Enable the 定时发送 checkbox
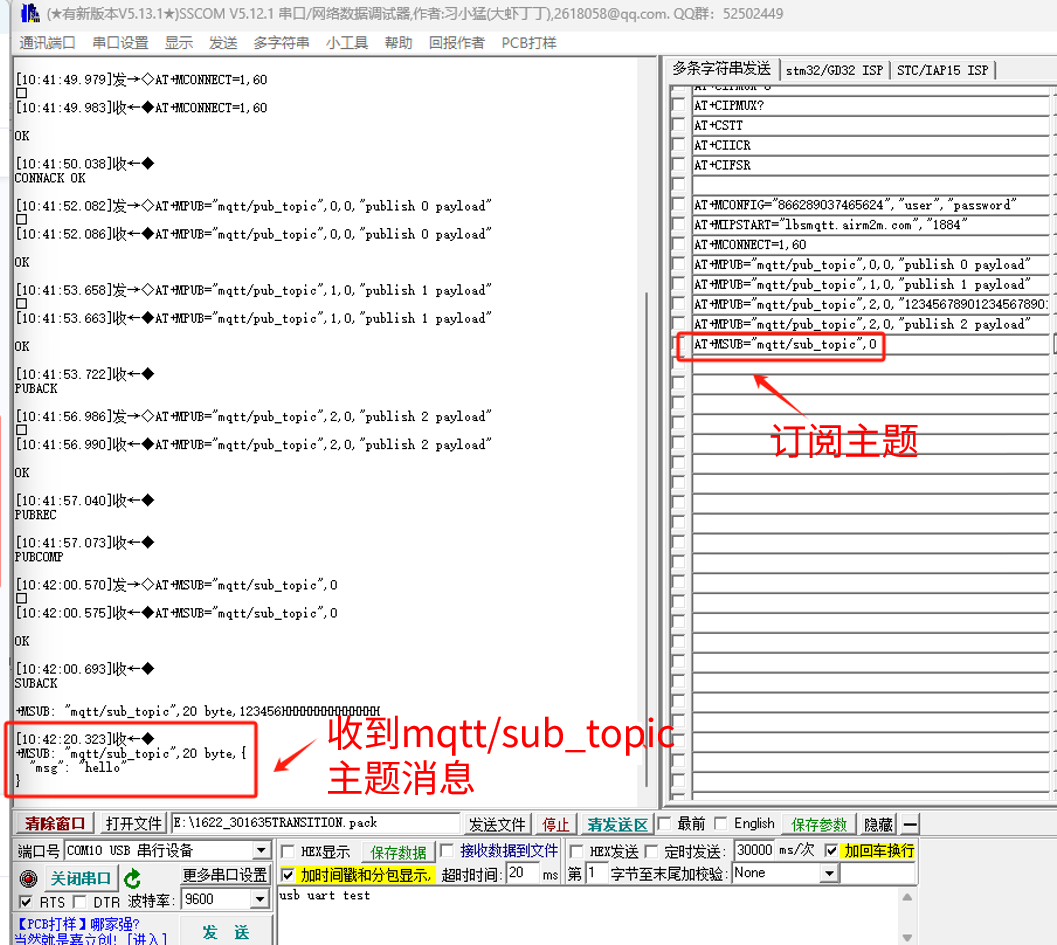 tap(651, 851)
